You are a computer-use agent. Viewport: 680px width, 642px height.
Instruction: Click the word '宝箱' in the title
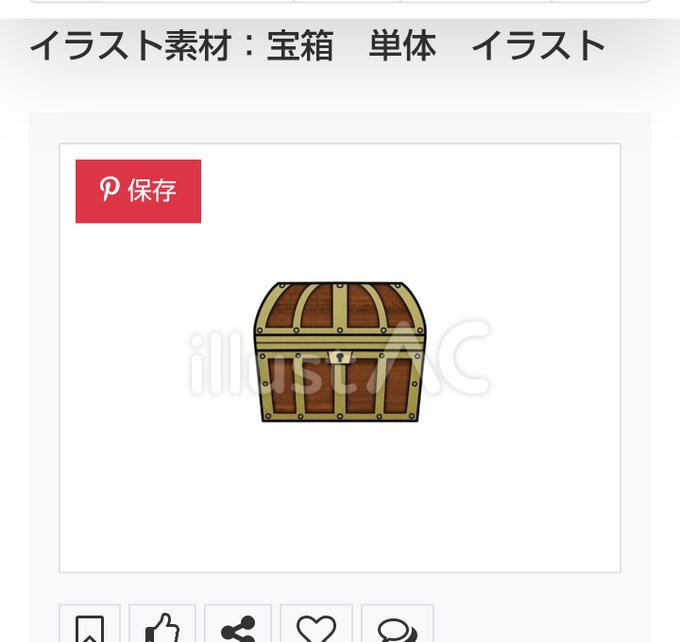[300, 46]
